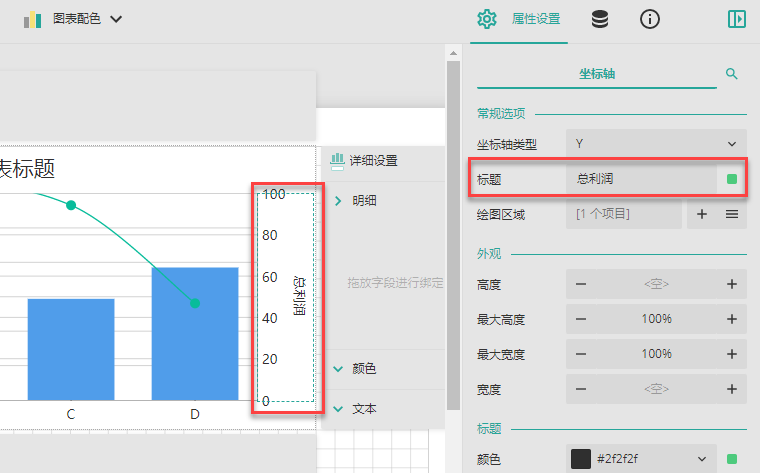Add an item to 绘图区域 with plus
The height and width of the screenshot is (473, 760).
(701, 214)
